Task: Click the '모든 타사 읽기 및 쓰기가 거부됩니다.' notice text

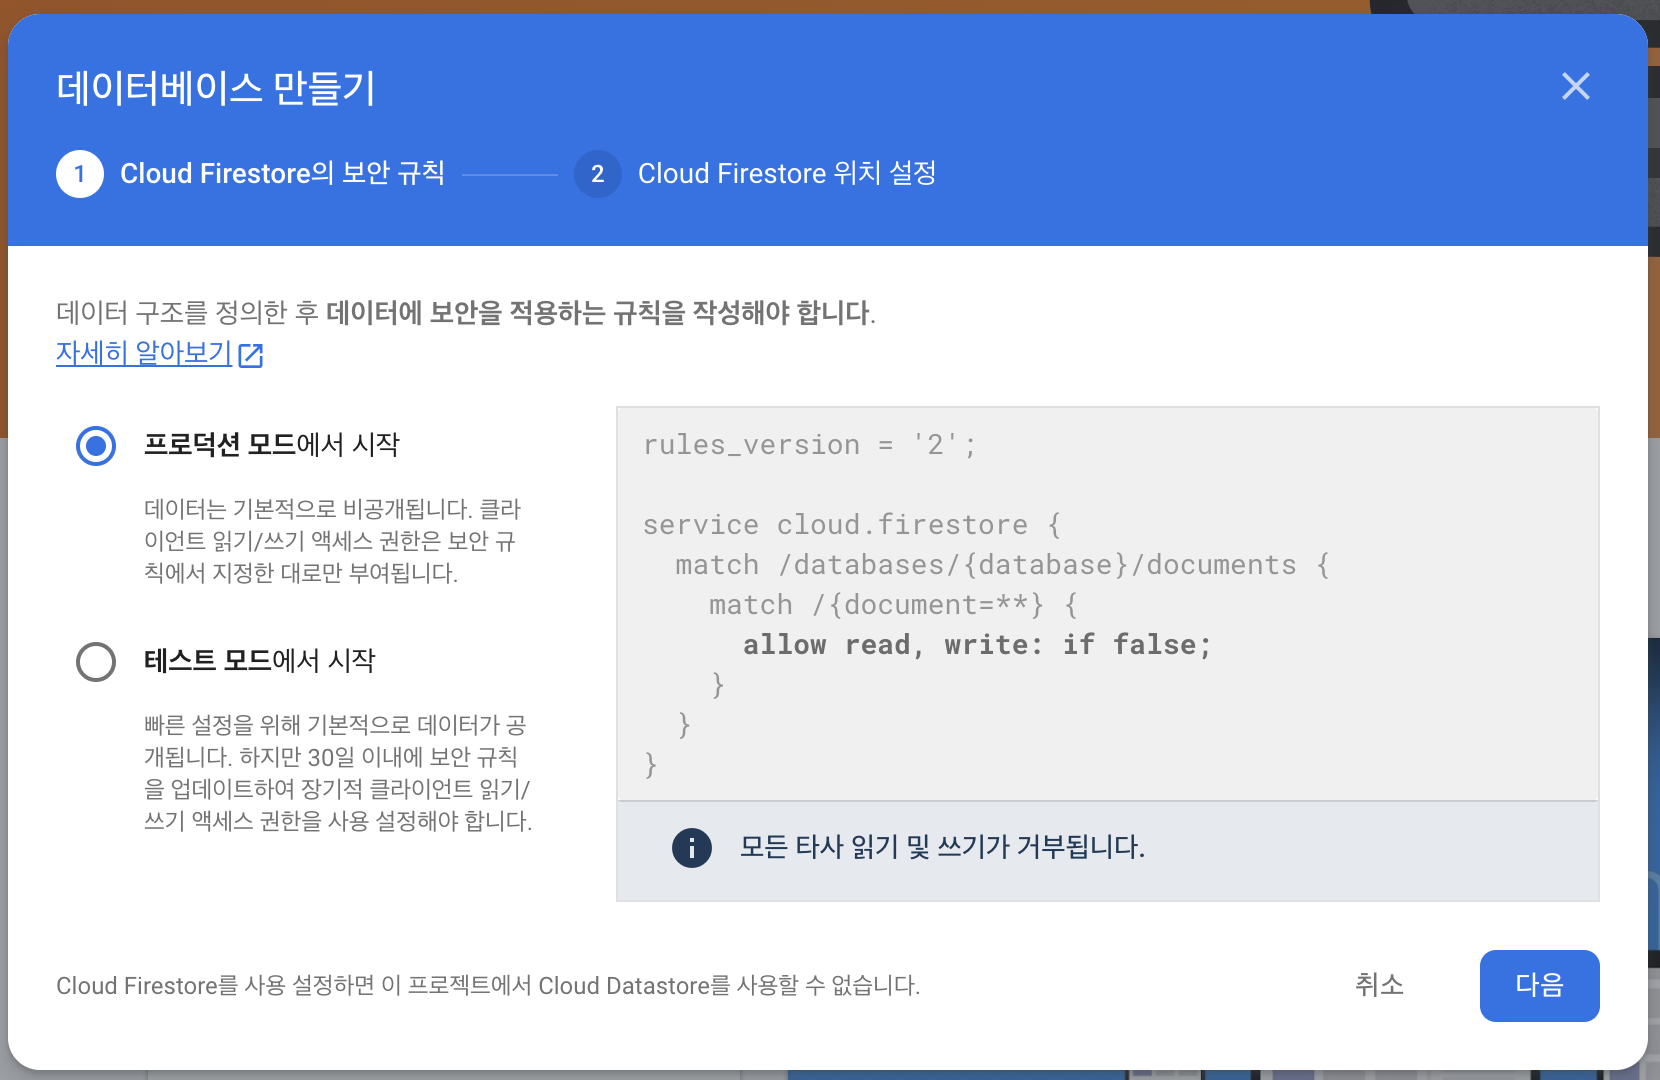Action: coord(942,847)
